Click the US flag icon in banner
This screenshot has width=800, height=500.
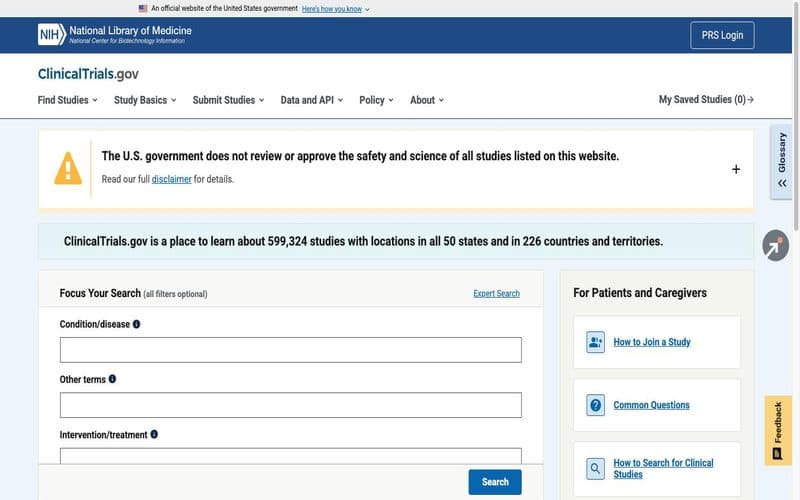click(143, 9)
